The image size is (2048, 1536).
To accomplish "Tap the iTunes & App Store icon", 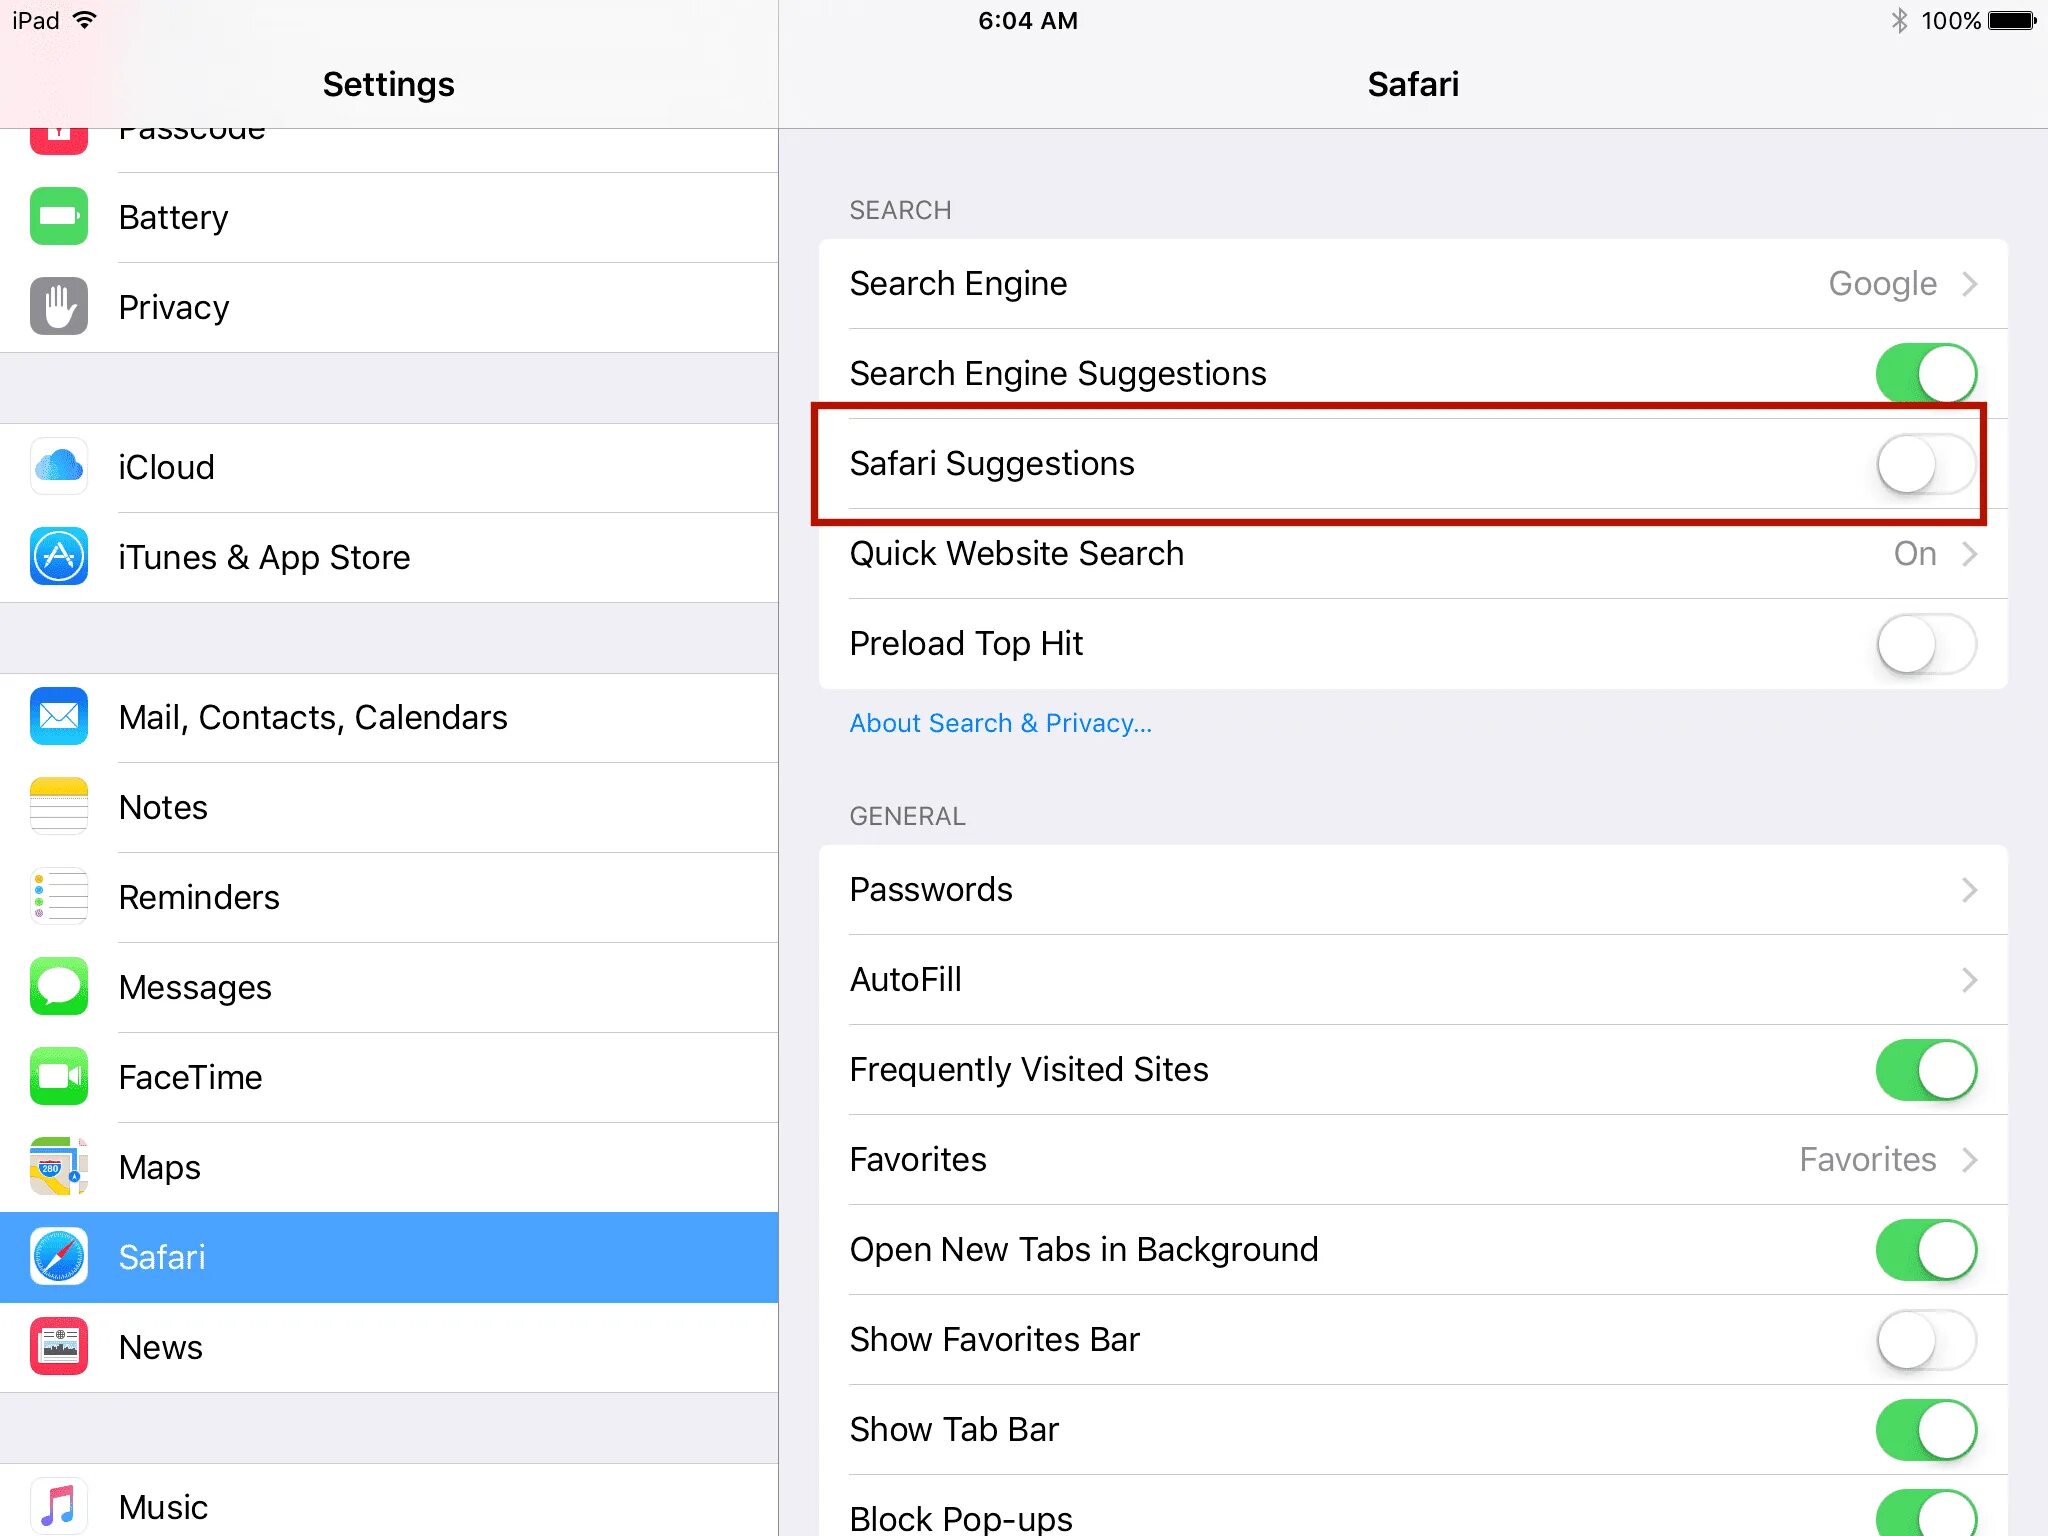I will [59, 556].
